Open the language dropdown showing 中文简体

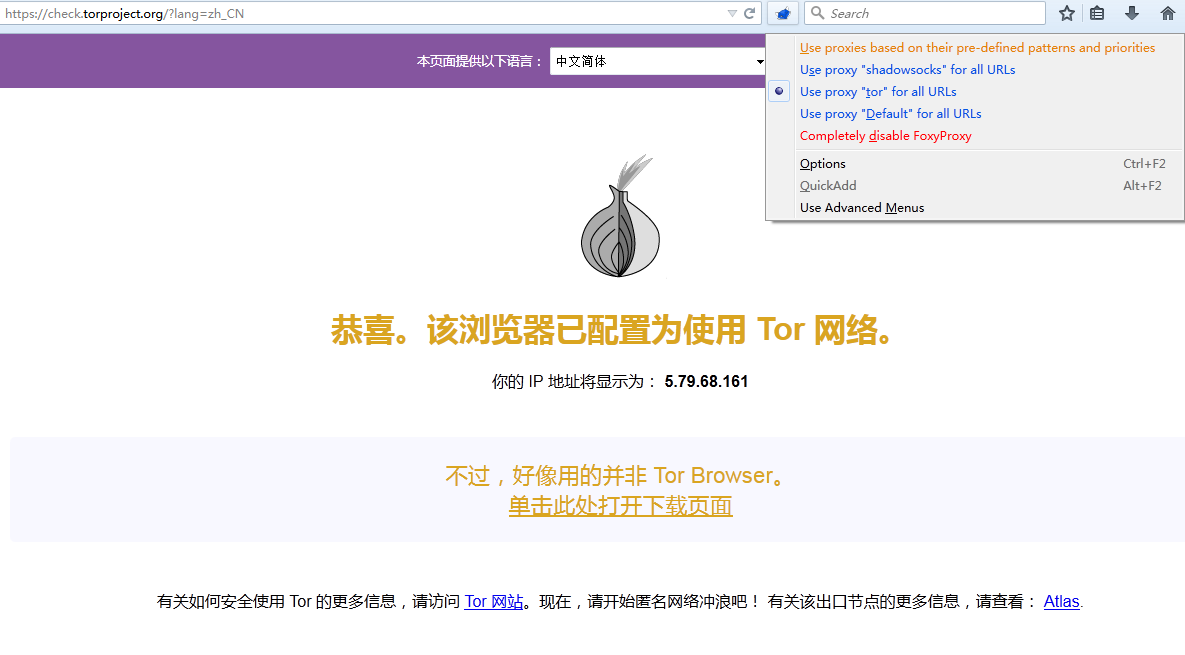657,61
